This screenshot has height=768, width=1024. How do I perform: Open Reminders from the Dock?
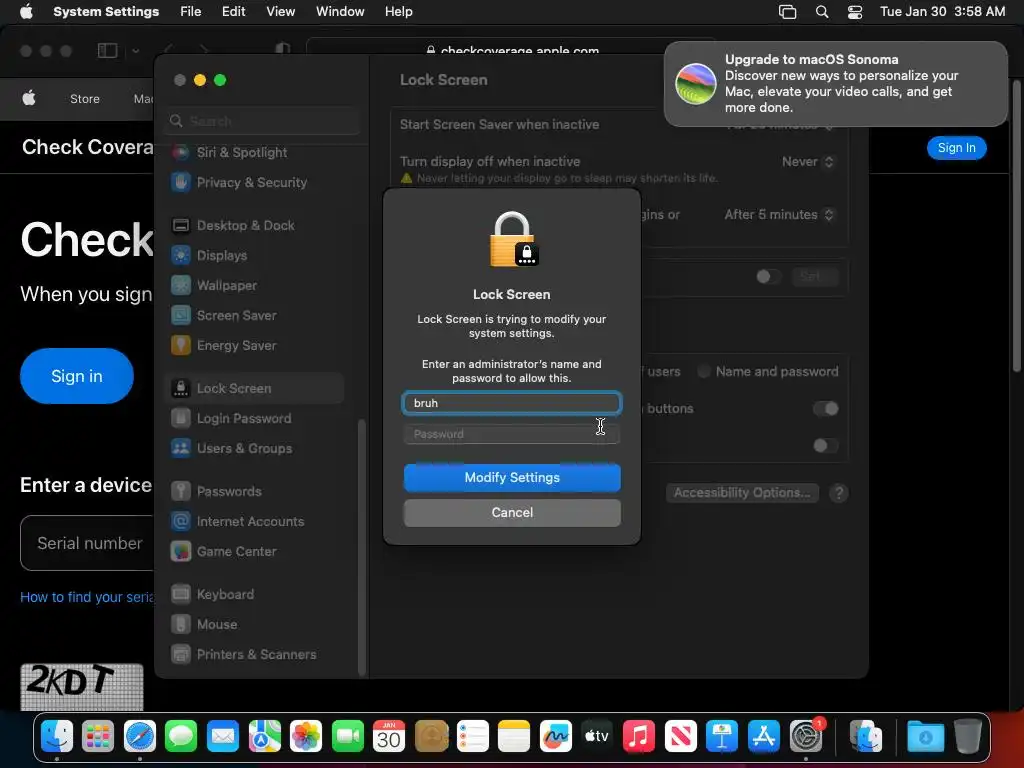(472, 737)
